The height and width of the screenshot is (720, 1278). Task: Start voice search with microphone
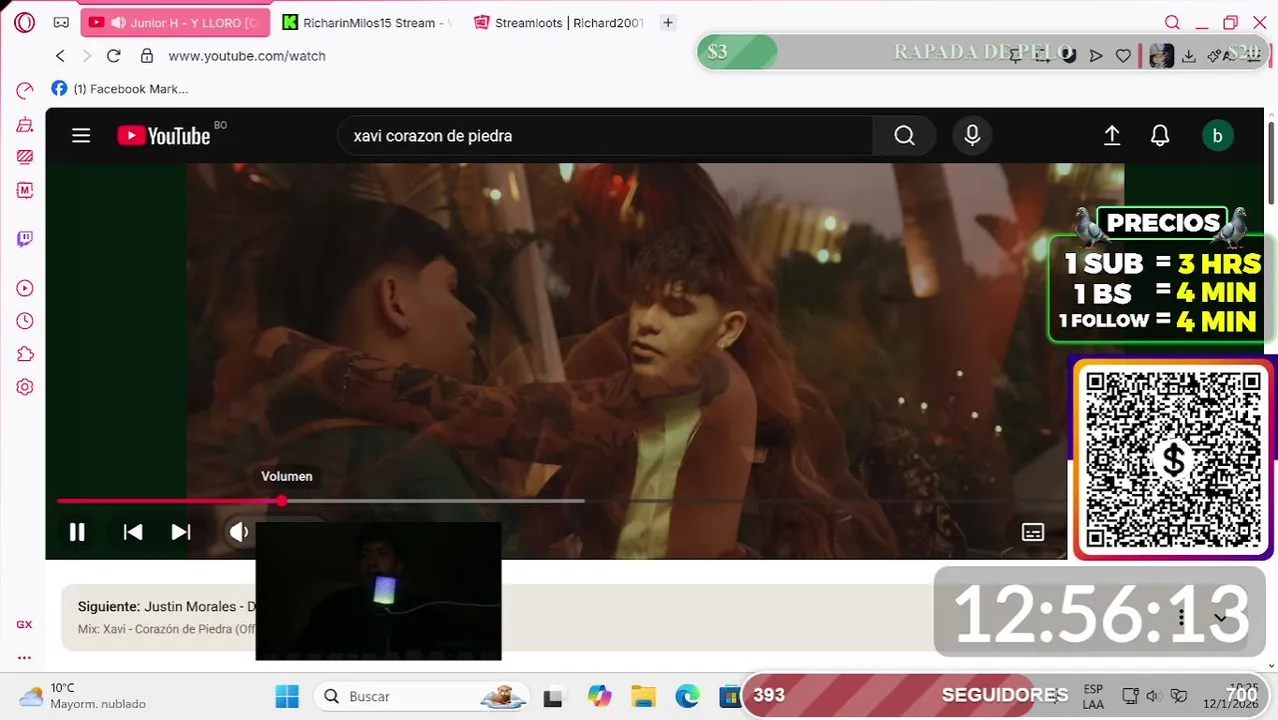tap(972, 136)
